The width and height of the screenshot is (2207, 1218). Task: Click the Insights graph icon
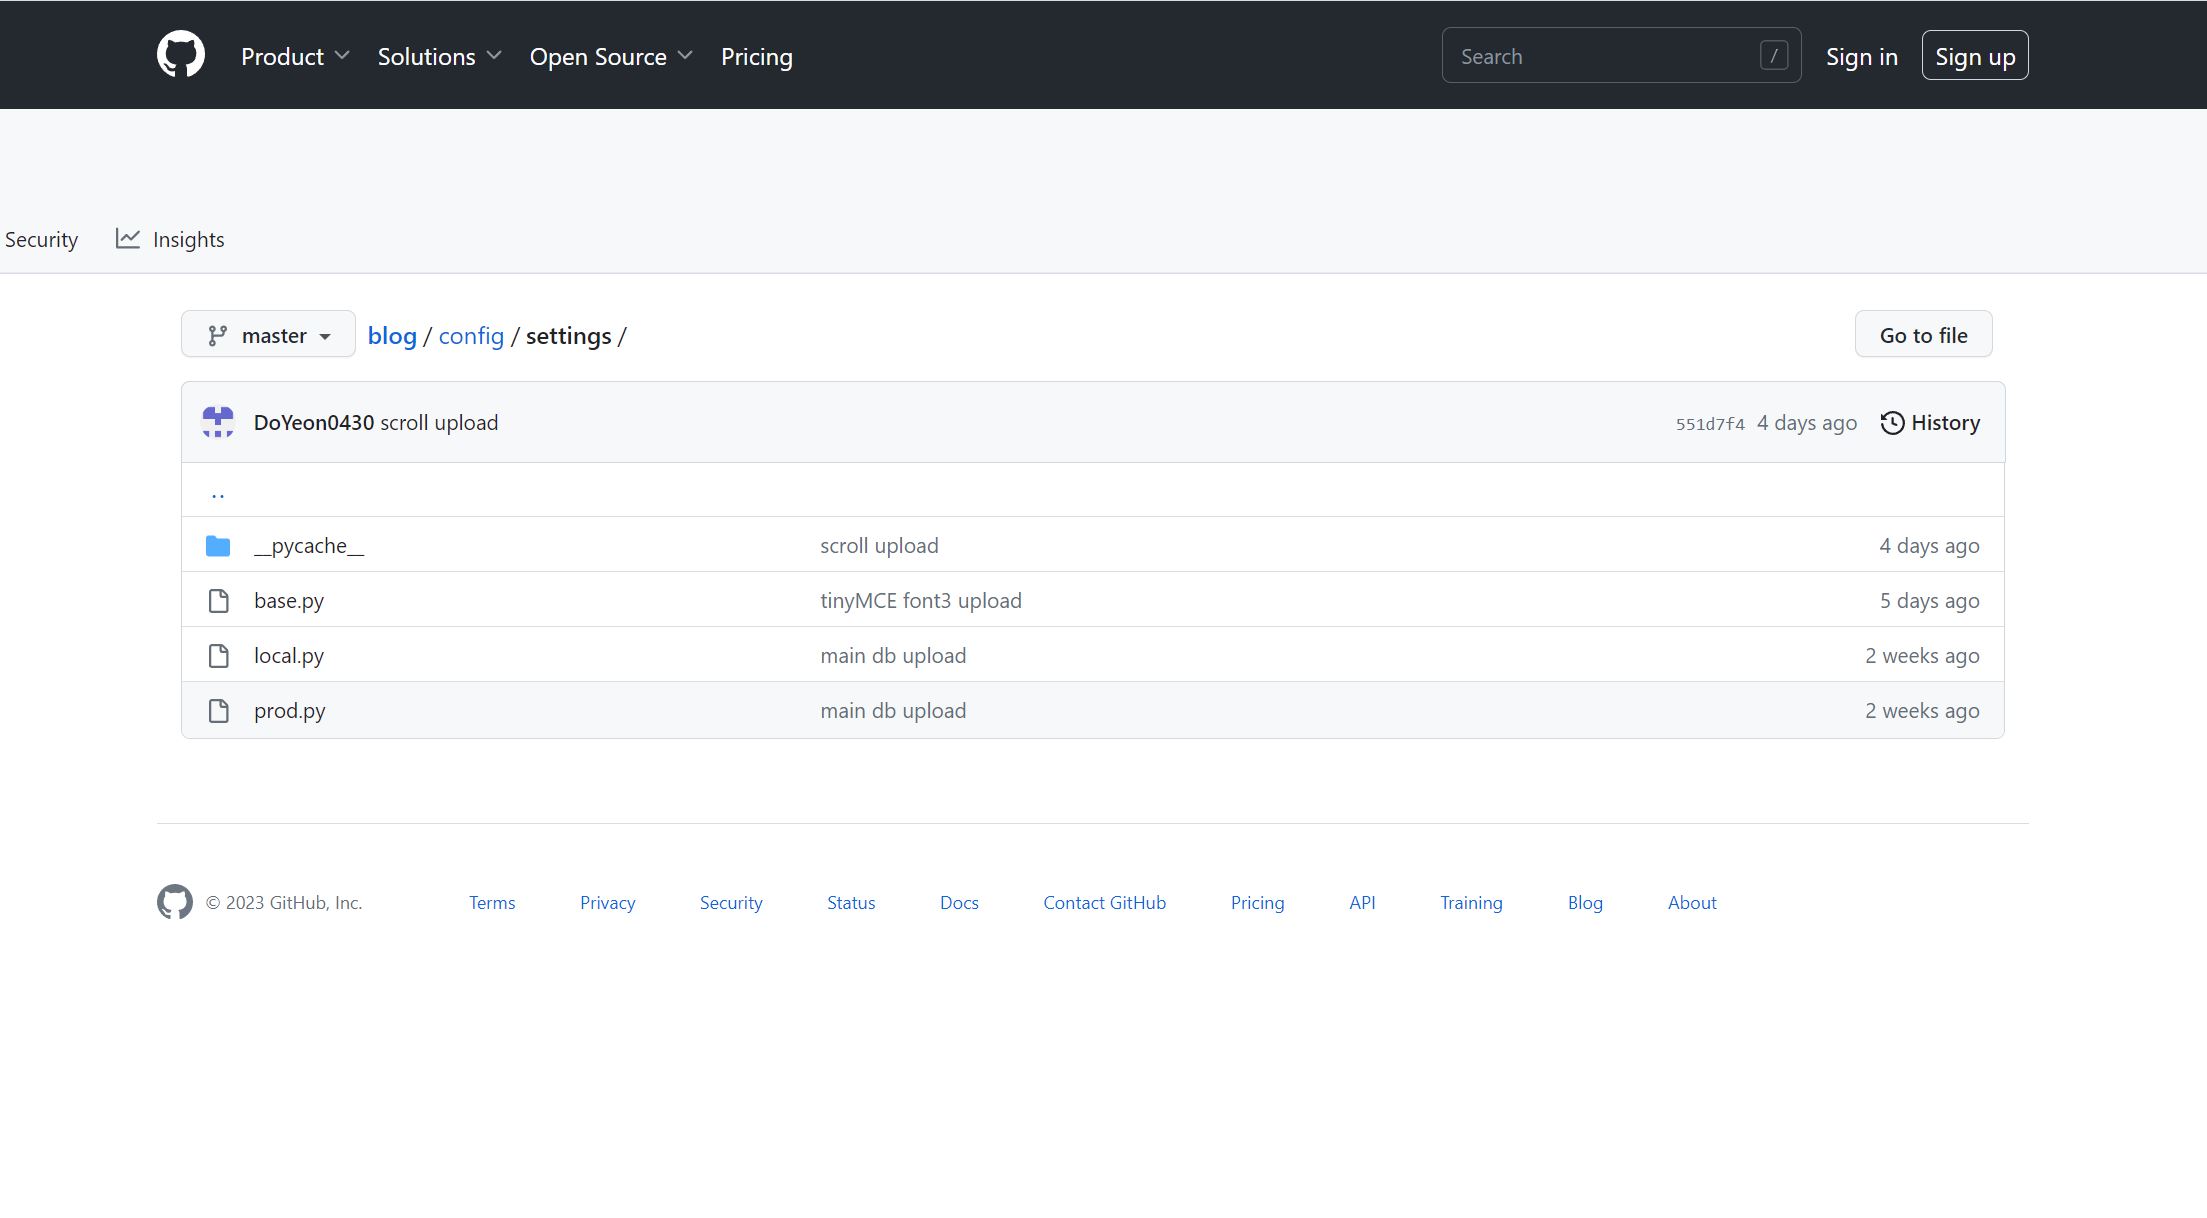coord(127,238)
